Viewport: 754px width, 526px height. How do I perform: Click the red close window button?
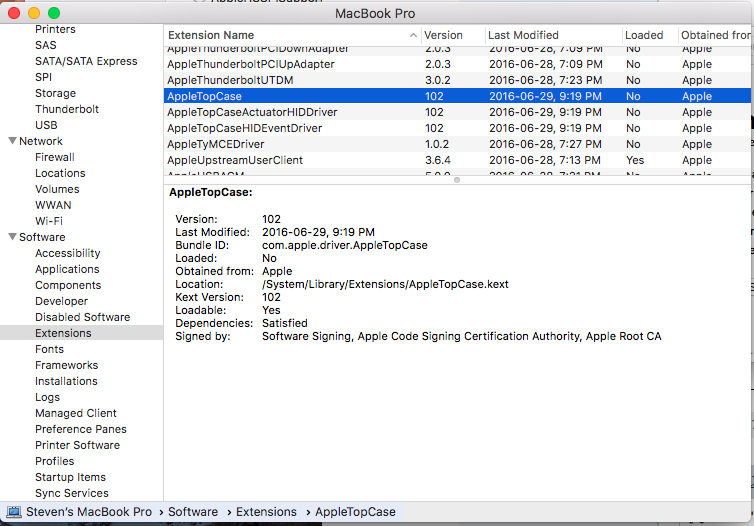[x=14, y=13]
